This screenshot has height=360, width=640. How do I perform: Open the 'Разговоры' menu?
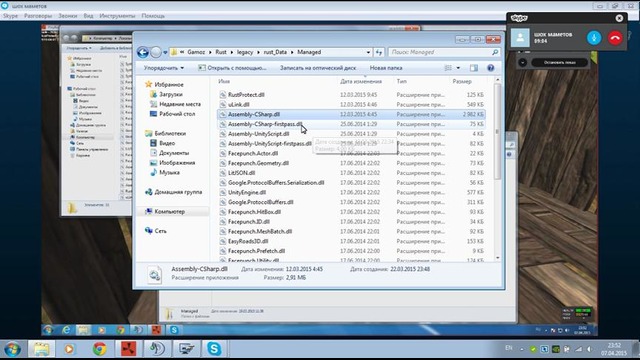pos(38,16)
